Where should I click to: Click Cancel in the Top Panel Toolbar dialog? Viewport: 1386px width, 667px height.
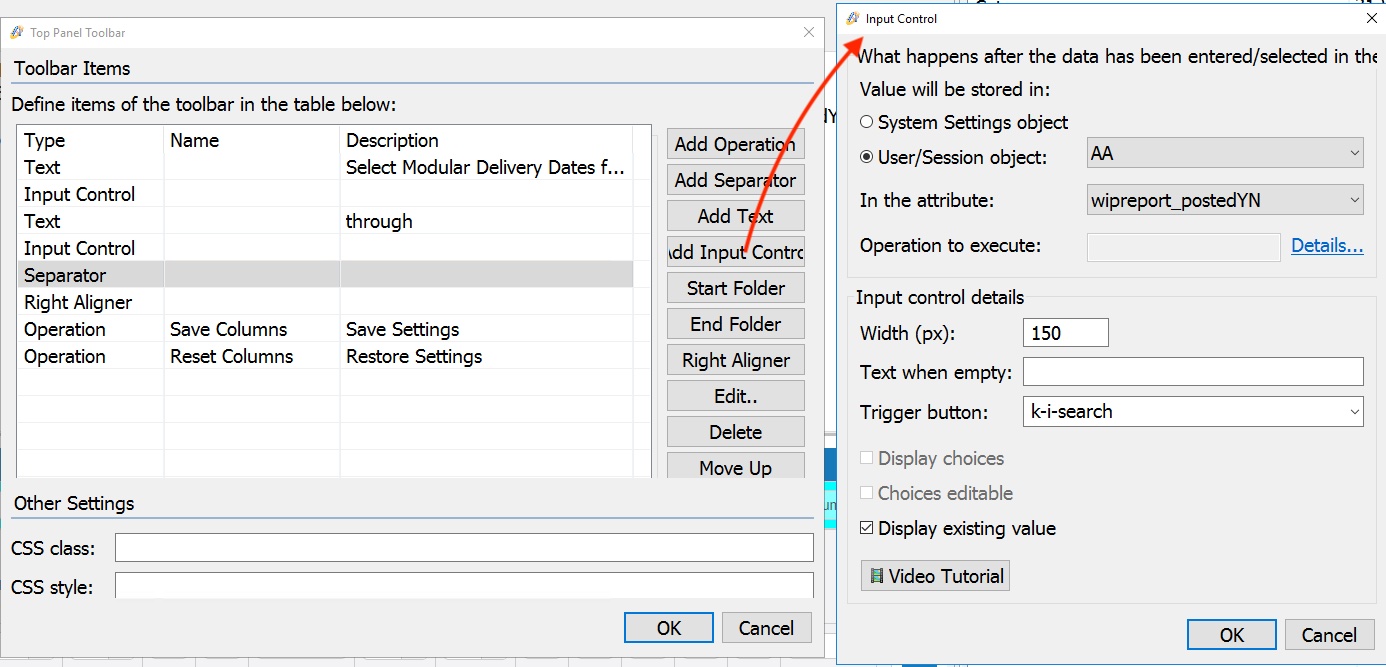tap(766, 628)
